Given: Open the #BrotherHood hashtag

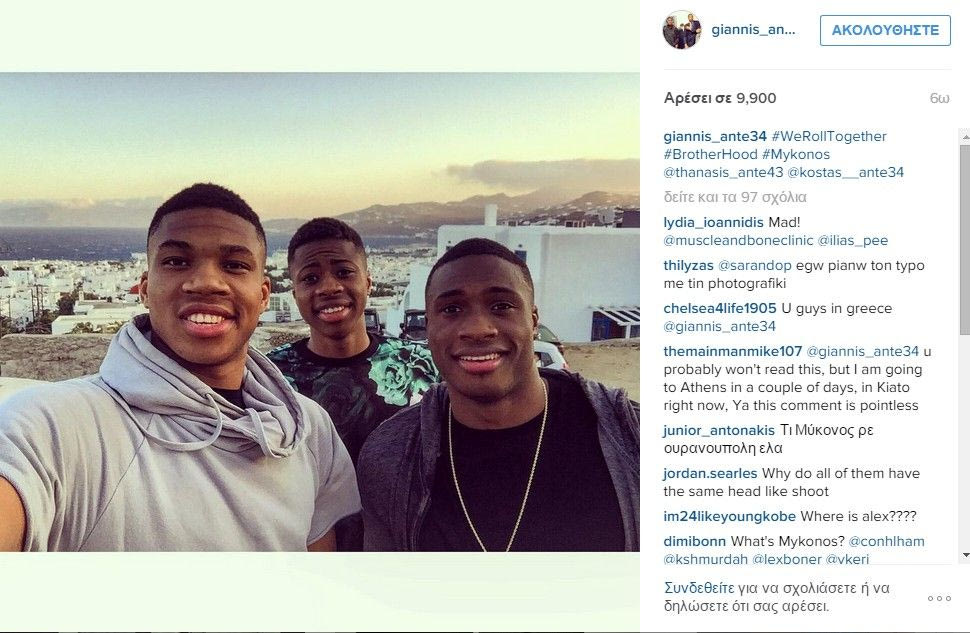Looking at the screenshot, I should pos(710,154).
